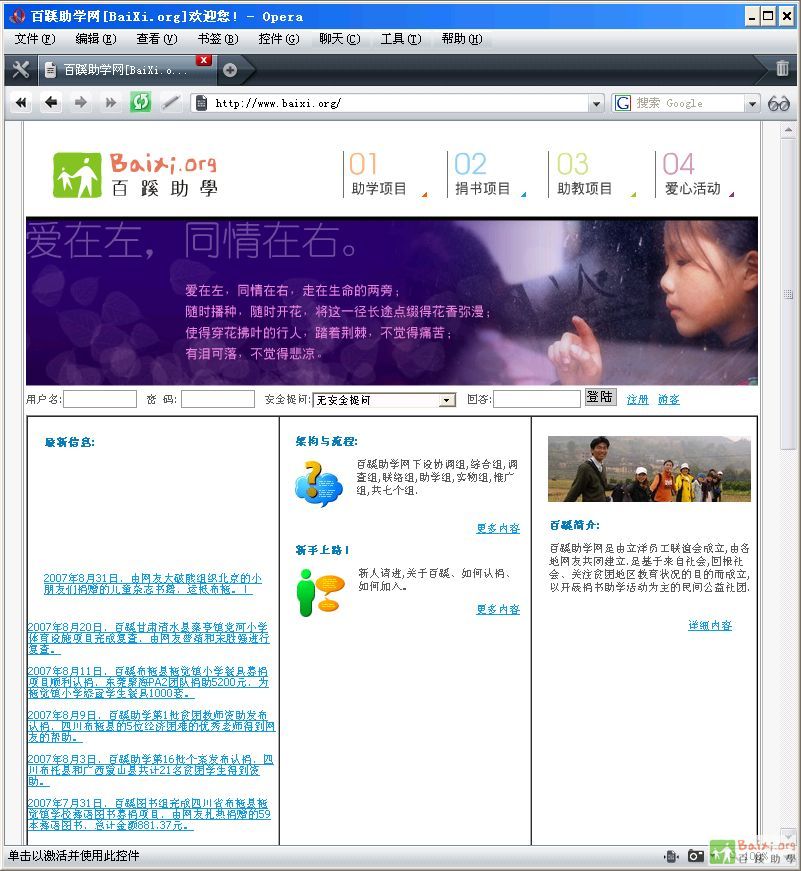Select 02 捐书项目 navigation item
The image size is (801, 871).
[483, 175]
